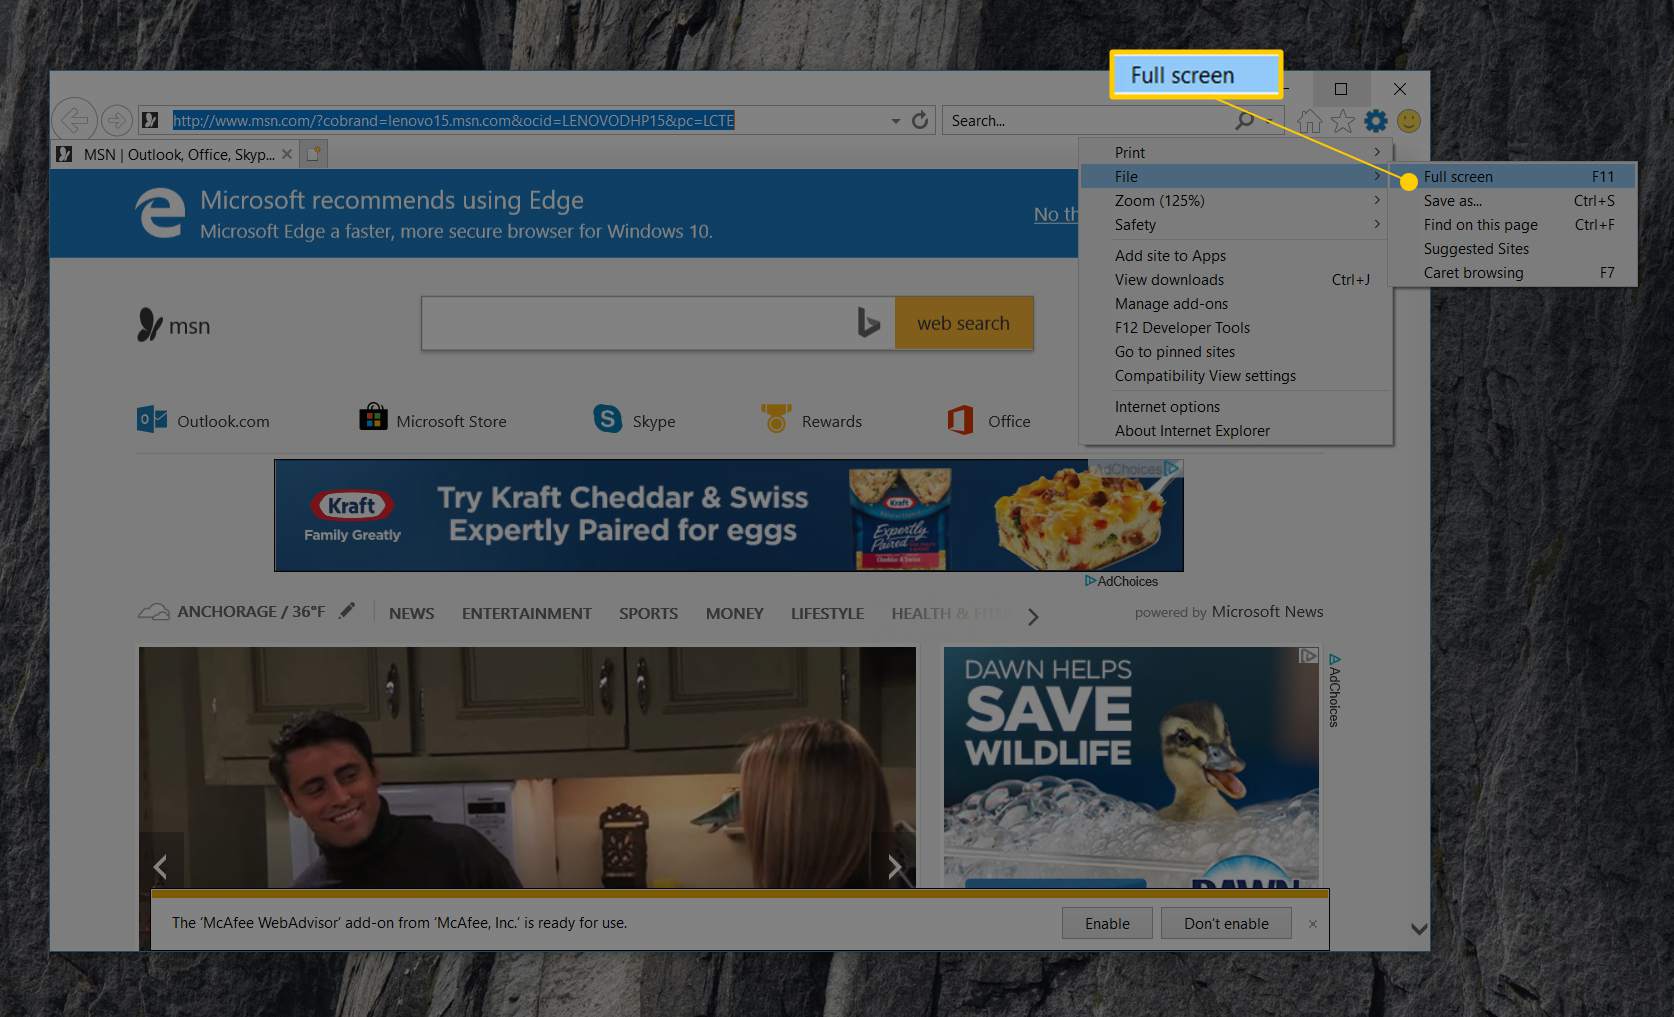1674x1017 pixels.
Task: Open the ENTERTAINMENT category
Action: pos(527,613)
